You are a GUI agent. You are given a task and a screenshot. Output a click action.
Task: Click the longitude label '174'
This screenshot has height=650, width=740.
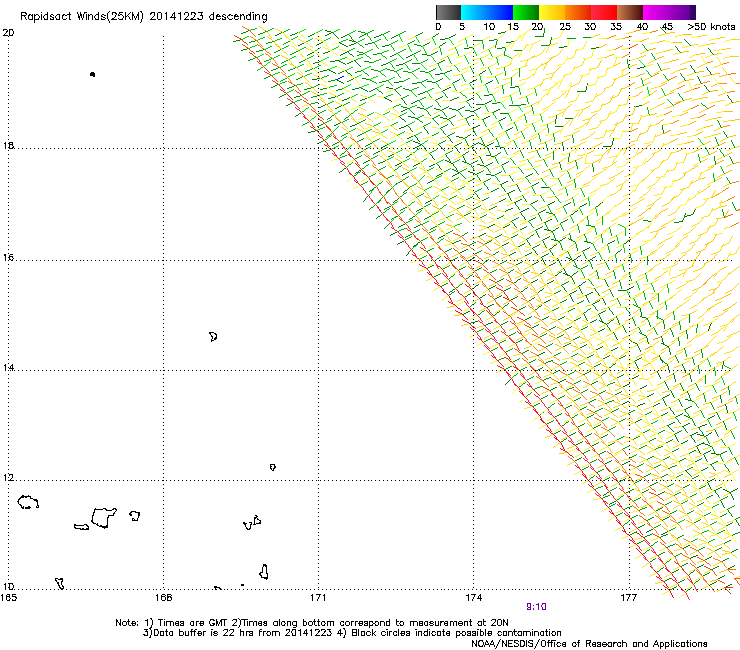coord(473,598)
